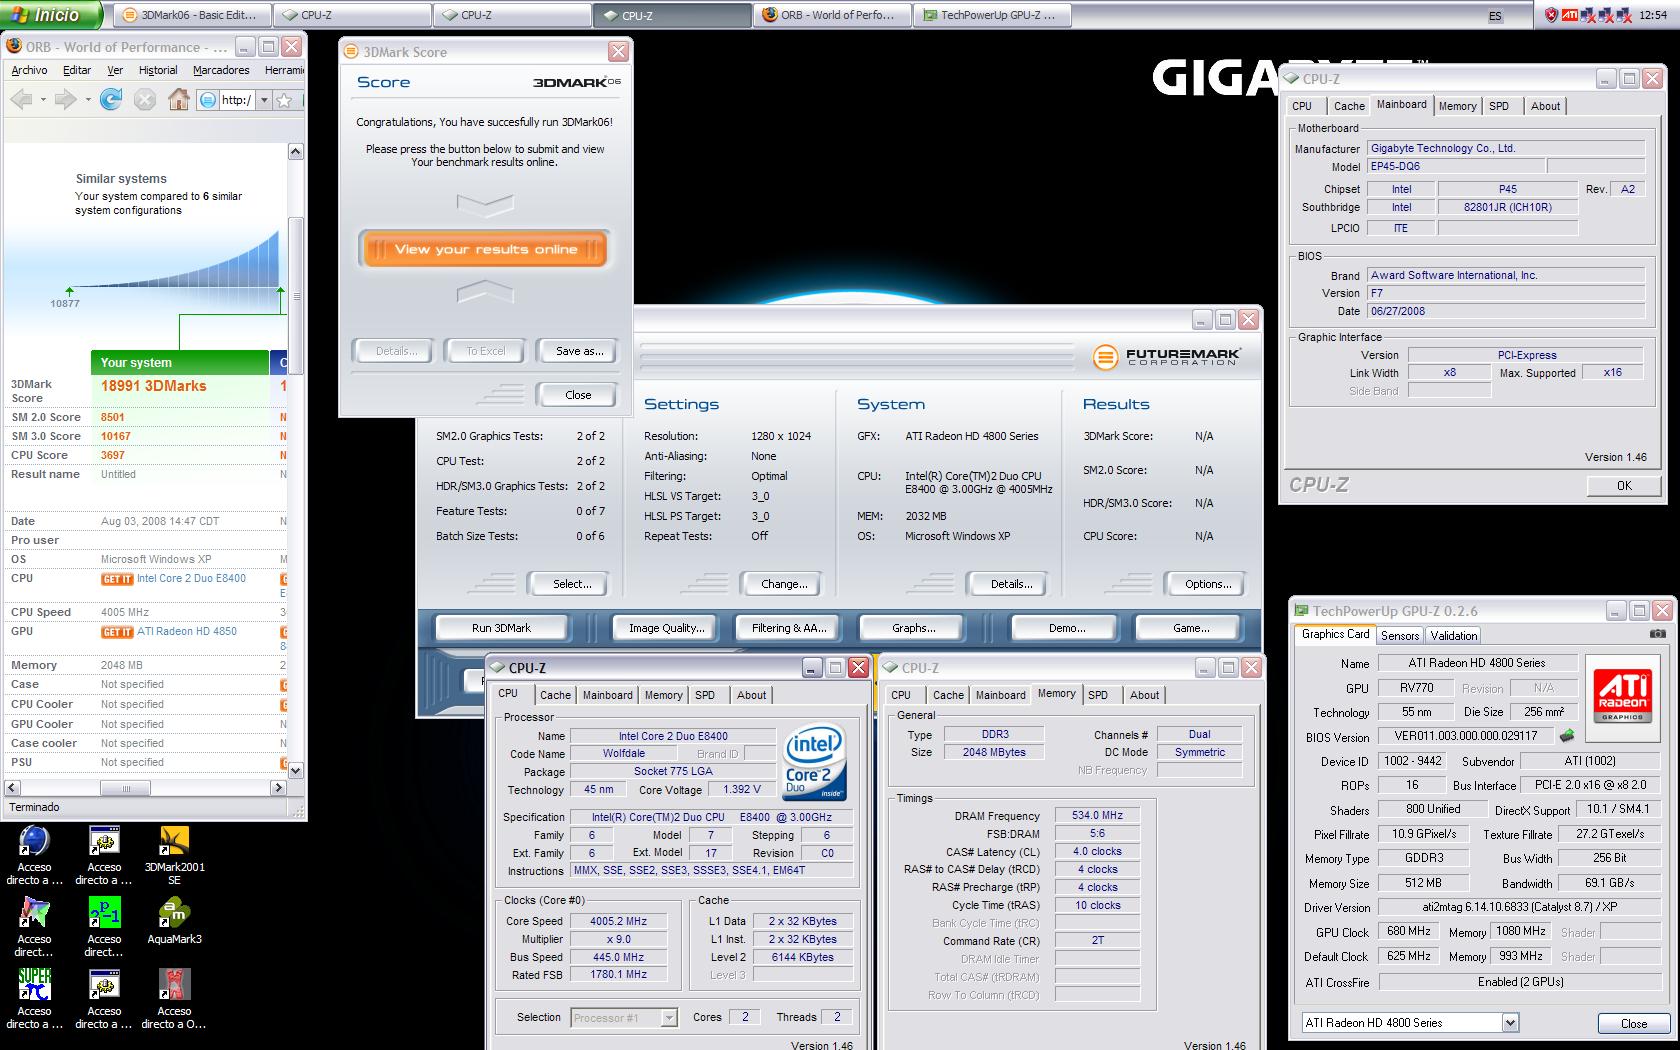The height and width of the screenshot is (1050, 1680).
Task: Click the Close button in GPU-Z
Action: click(1634, 1023)
